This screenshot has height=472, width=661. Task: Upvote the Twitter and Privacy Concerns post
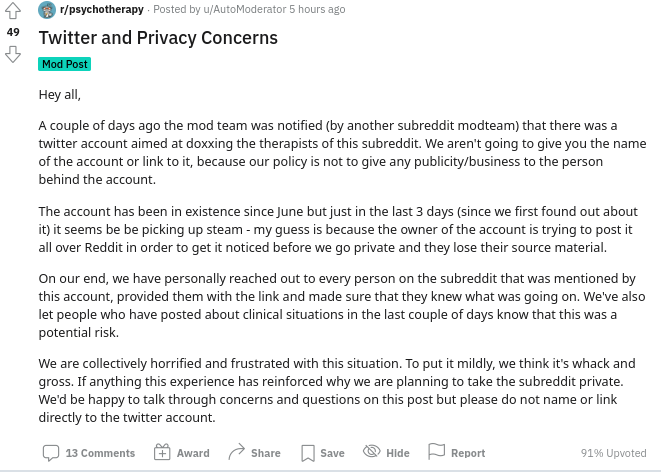pos(13,11)
